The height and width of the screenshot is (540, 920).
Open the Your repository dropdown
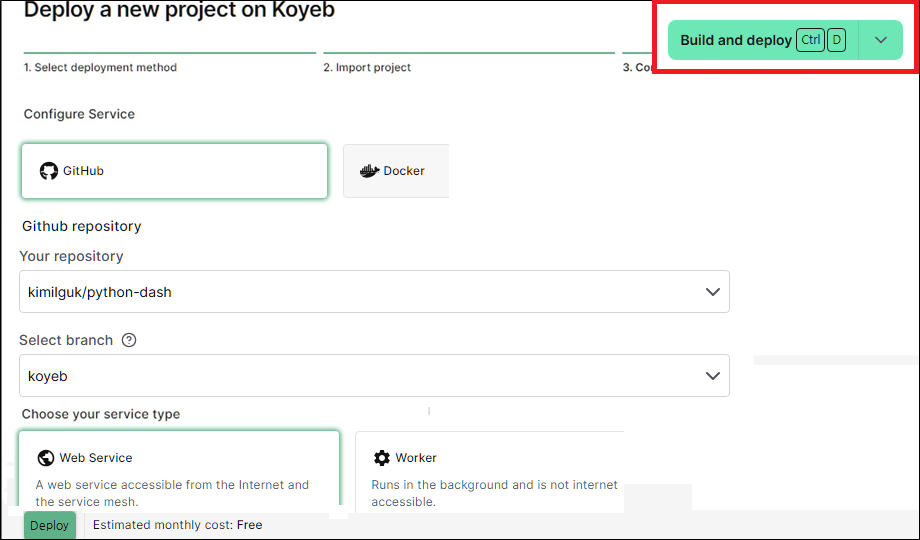(374, 292)
